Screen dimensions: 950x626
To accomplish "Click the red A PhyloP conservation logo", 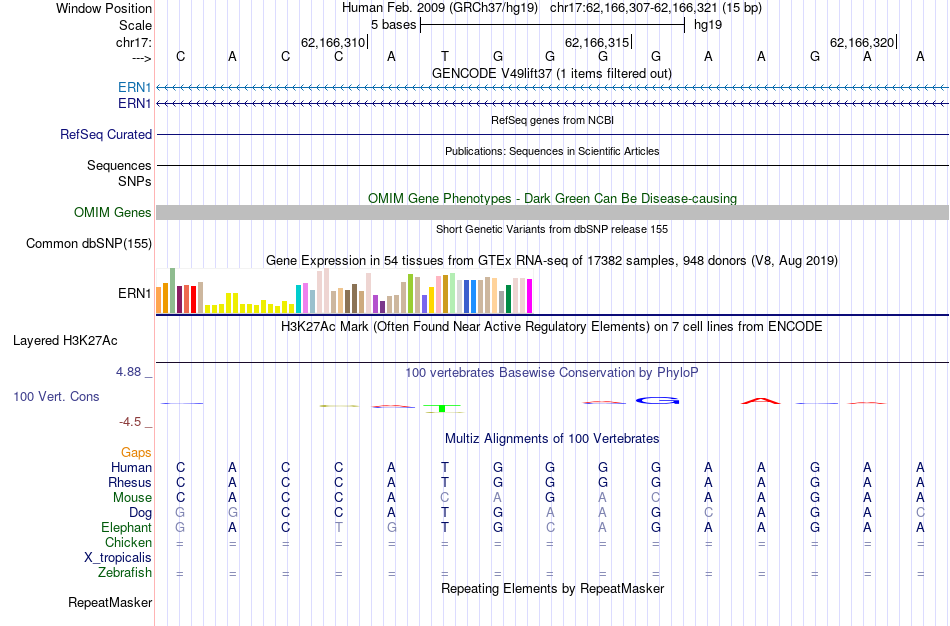I will pyautogui.click(x=761, y=401).
